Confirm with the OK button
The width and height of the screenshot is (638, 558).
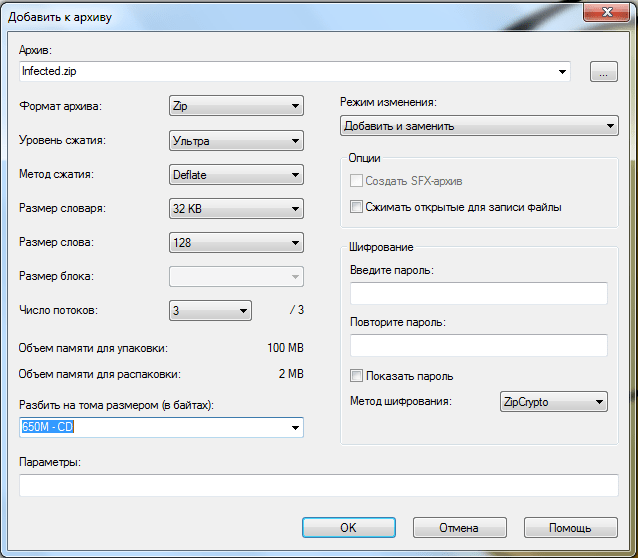(x=349, y=527)
